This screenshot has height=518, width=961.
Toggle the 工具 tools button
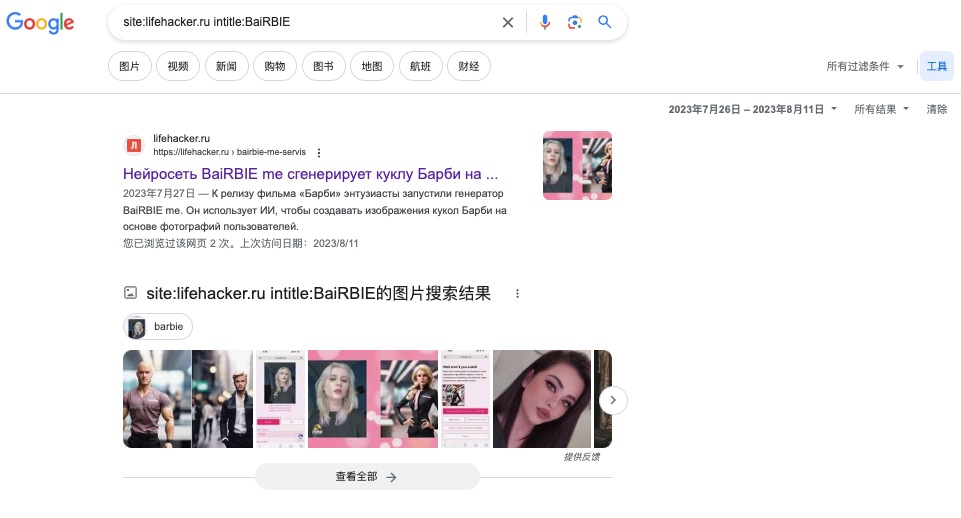tap(936, 66)
